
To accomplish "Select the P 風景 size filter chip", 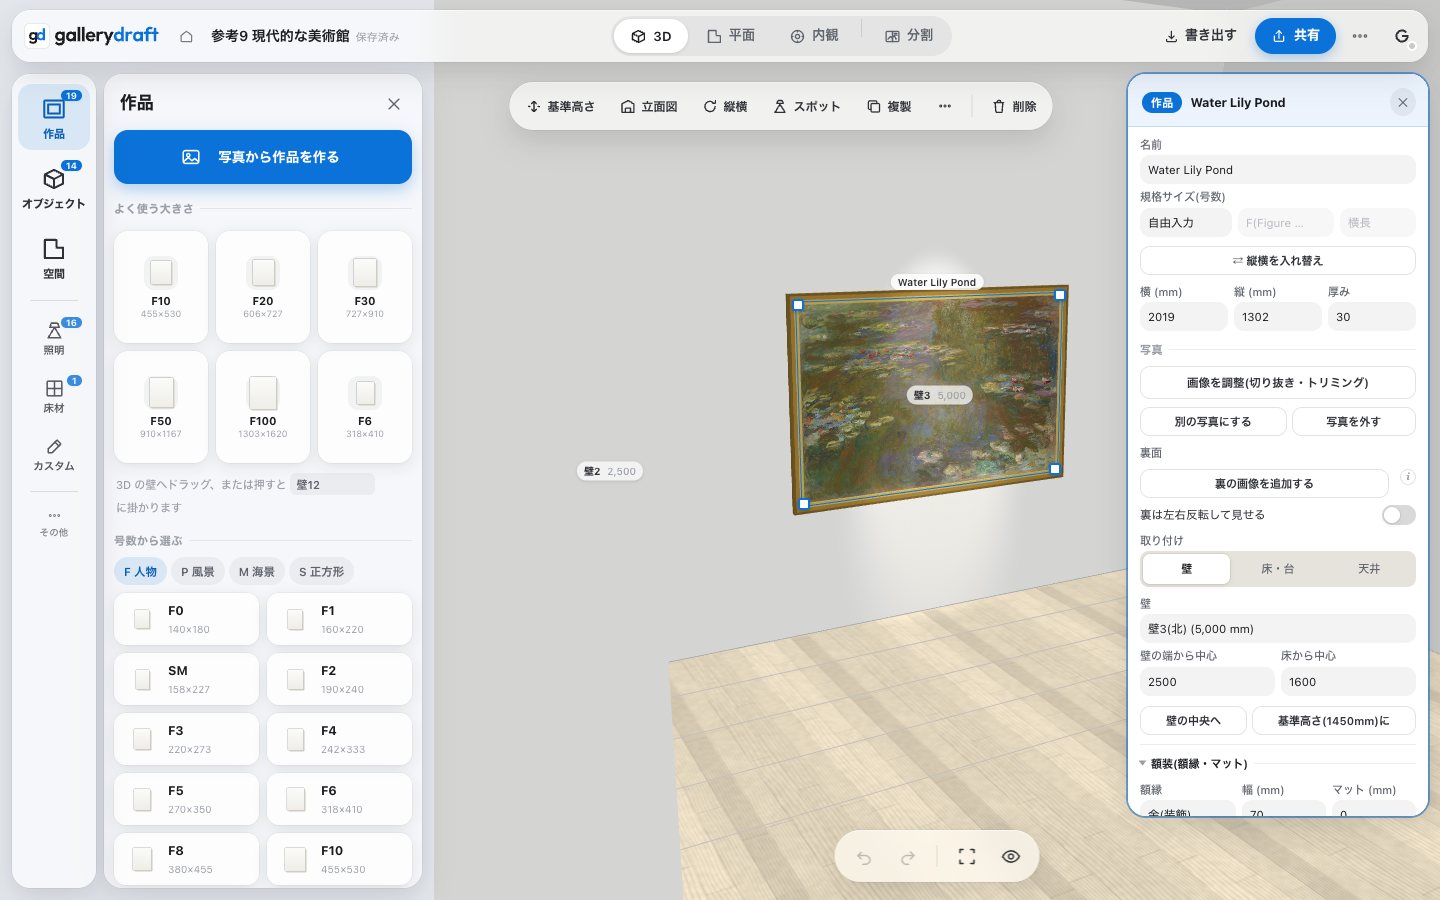I will tap(197, 572).
